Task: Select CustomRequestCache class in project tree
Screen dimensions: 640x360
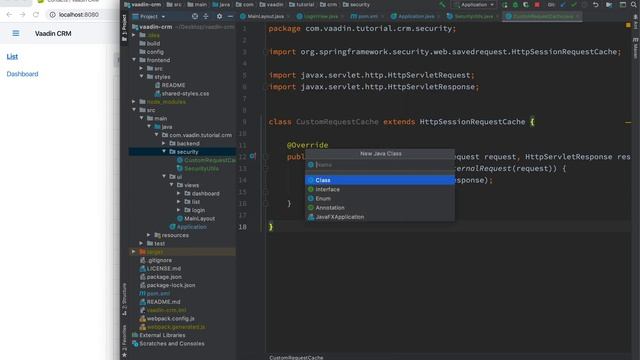Action: [206, 160]
